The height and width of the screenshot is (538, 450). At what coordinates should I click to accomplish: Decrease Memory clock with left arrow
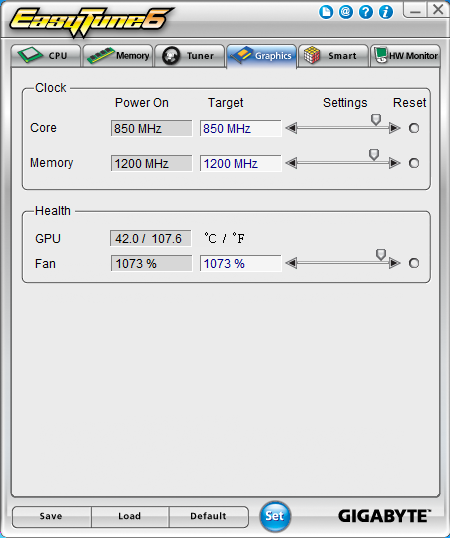[291, 163]
